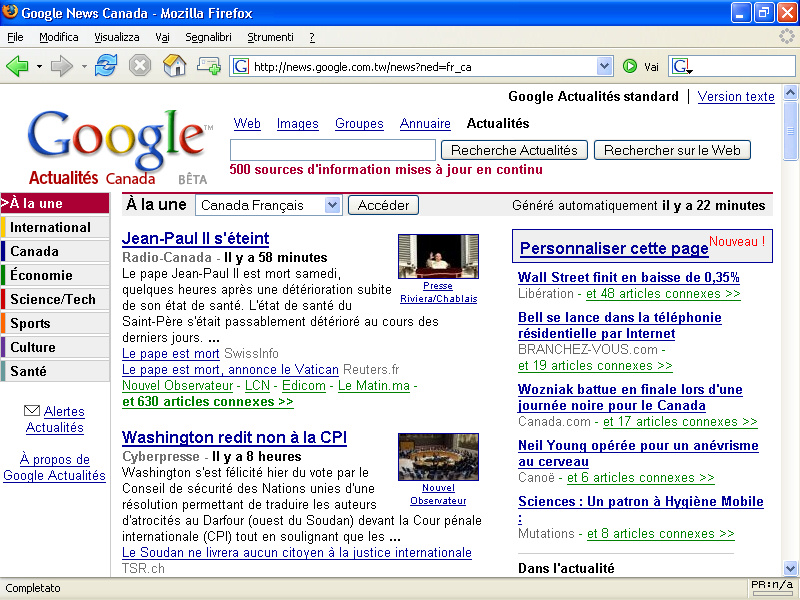Click the new tab toolbar icon
Image resolution: width=800 pixels, height=600 pixels.
click(x=209, y=66)
